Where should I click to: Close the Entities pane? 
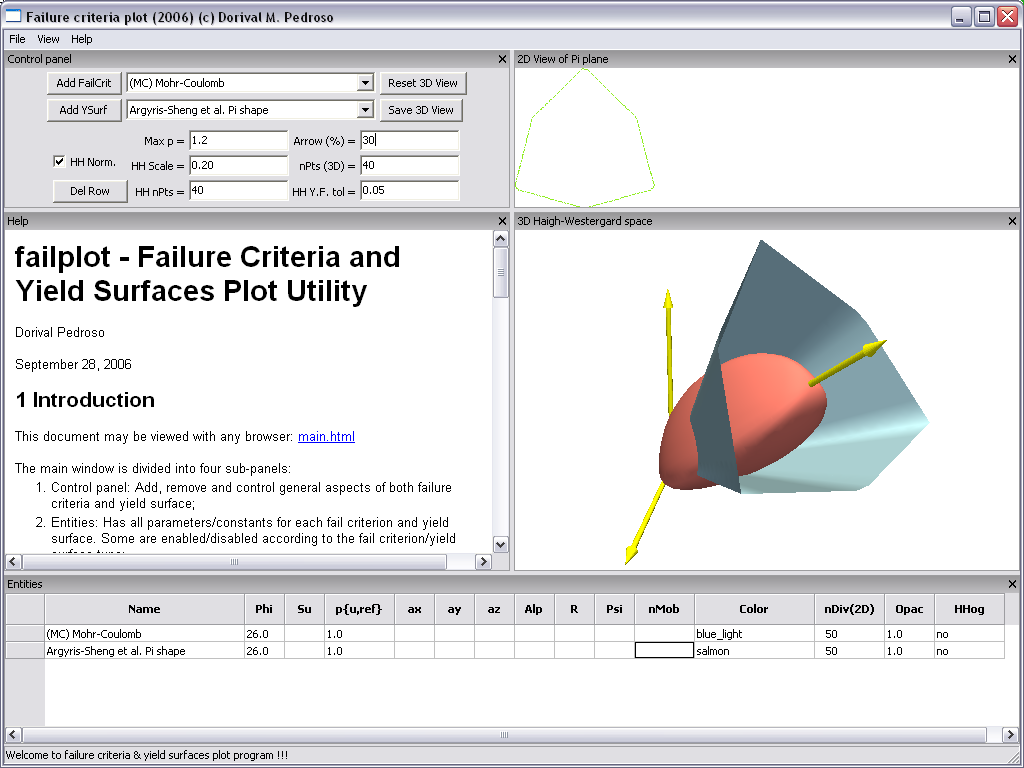tap(1012, 584)
